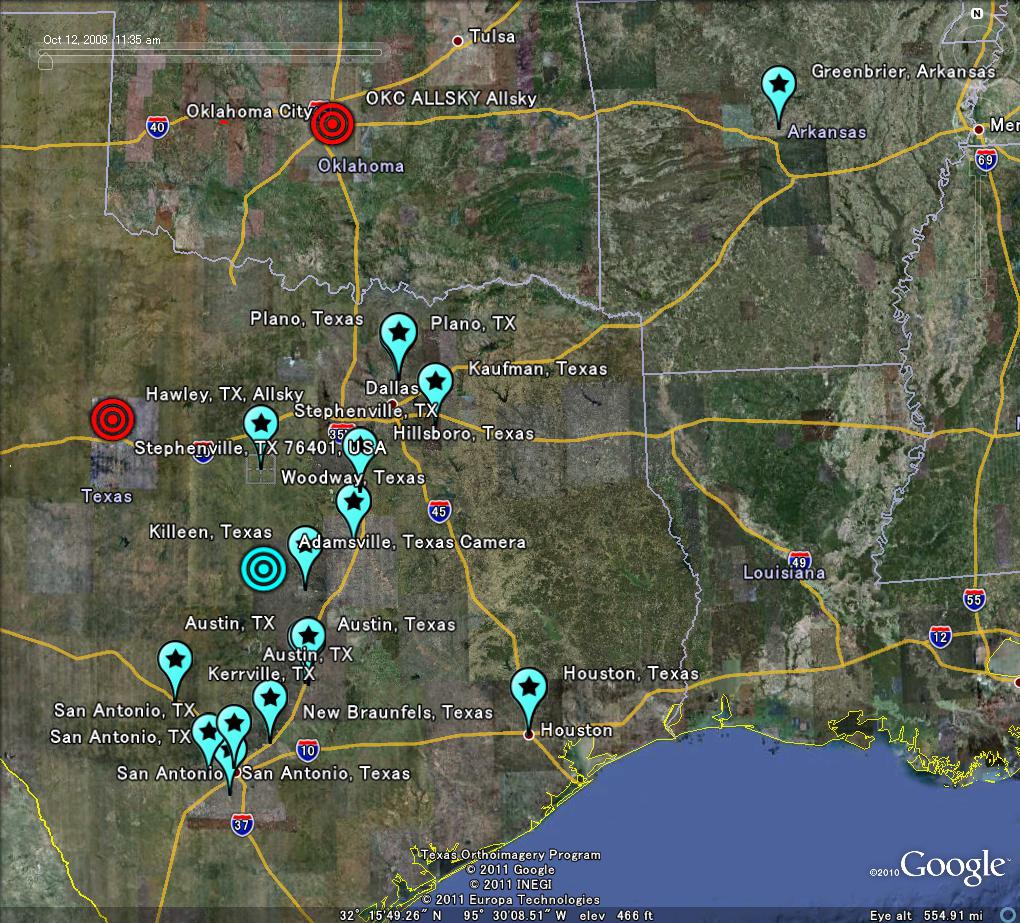Open the Killeen, Texas concentric circle marker
The height and width of the screenshot is (923, 1020).
pyautogui.click(x=264, y=568)
